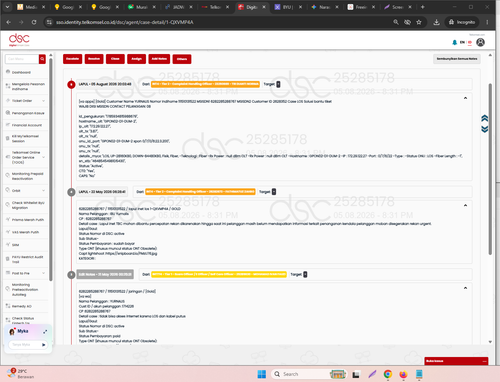The height and width of the screenshot is (382, 500).
Task: Open Firefox from the taskbar
Action: [x=403, y=374]
